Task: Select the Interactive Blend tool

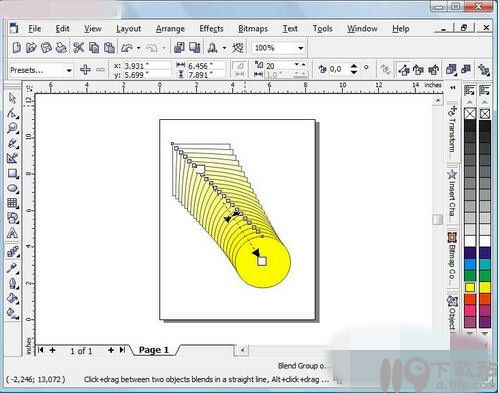Action: pyautogui.click(x=13, y=252)
